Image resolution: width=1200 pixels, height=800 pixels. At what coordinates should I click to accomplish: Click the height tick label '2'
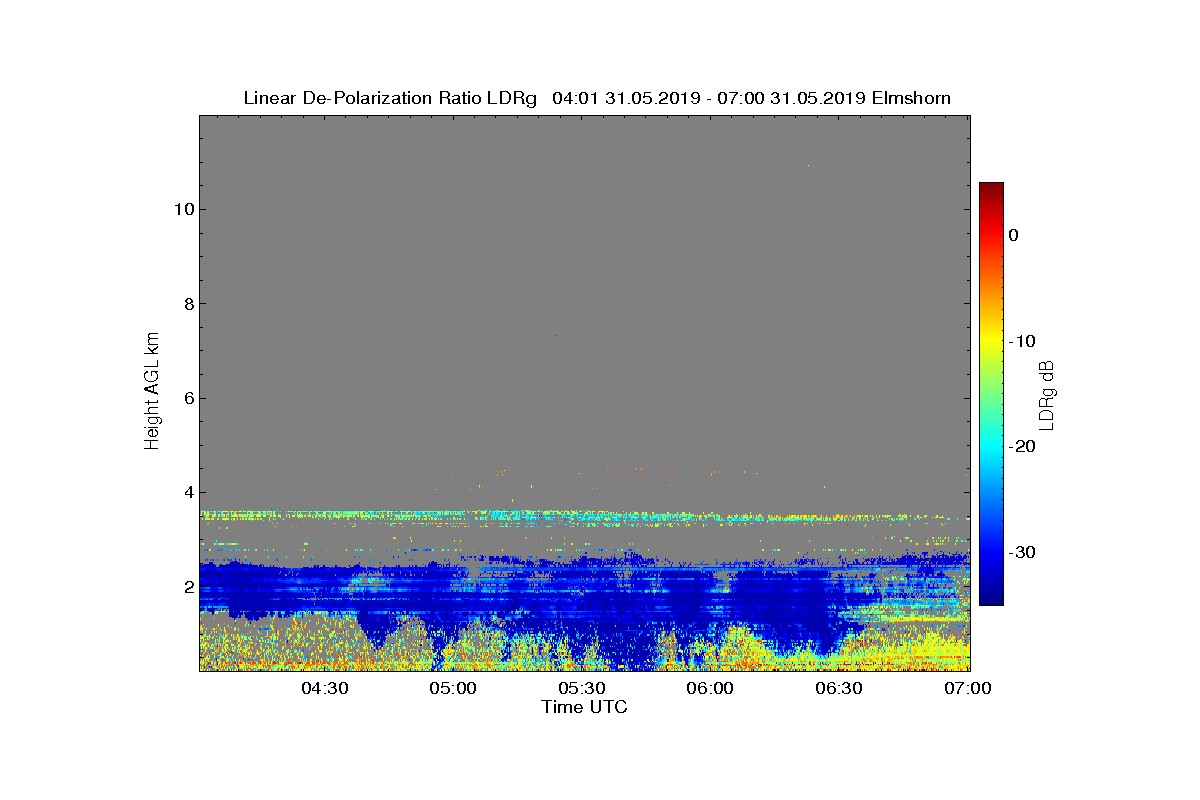[187, 587]
